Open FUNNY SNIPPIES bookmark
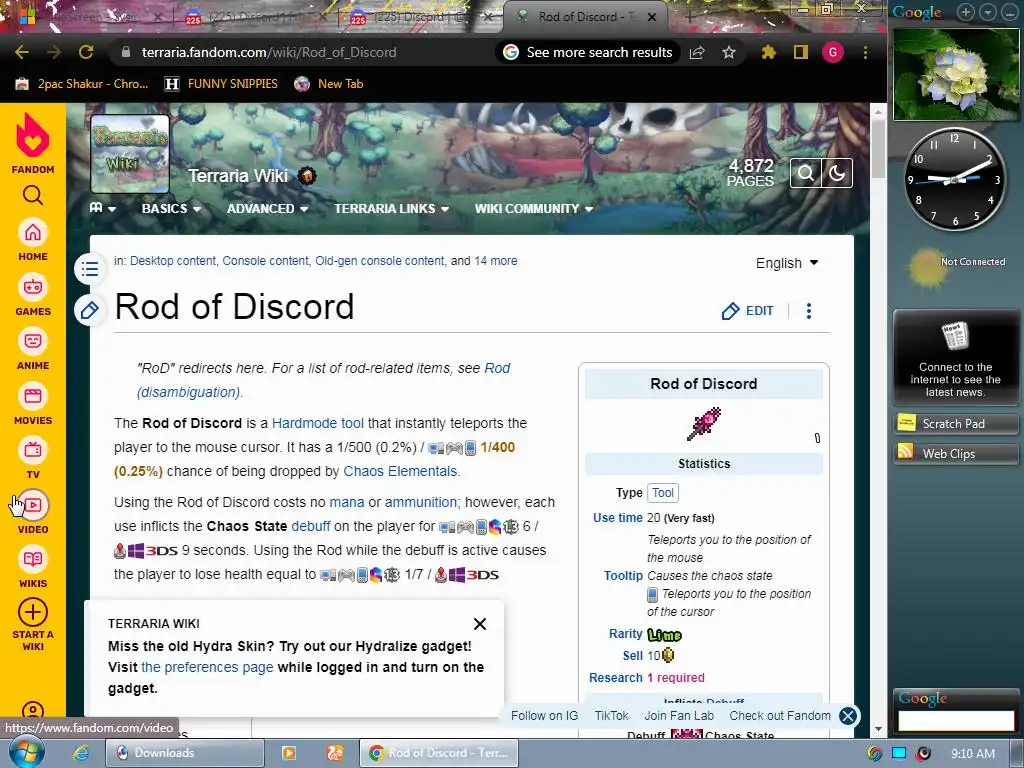Image resolution: width=1024 pixels, height=768 pixels. click(x=221, y=84)
